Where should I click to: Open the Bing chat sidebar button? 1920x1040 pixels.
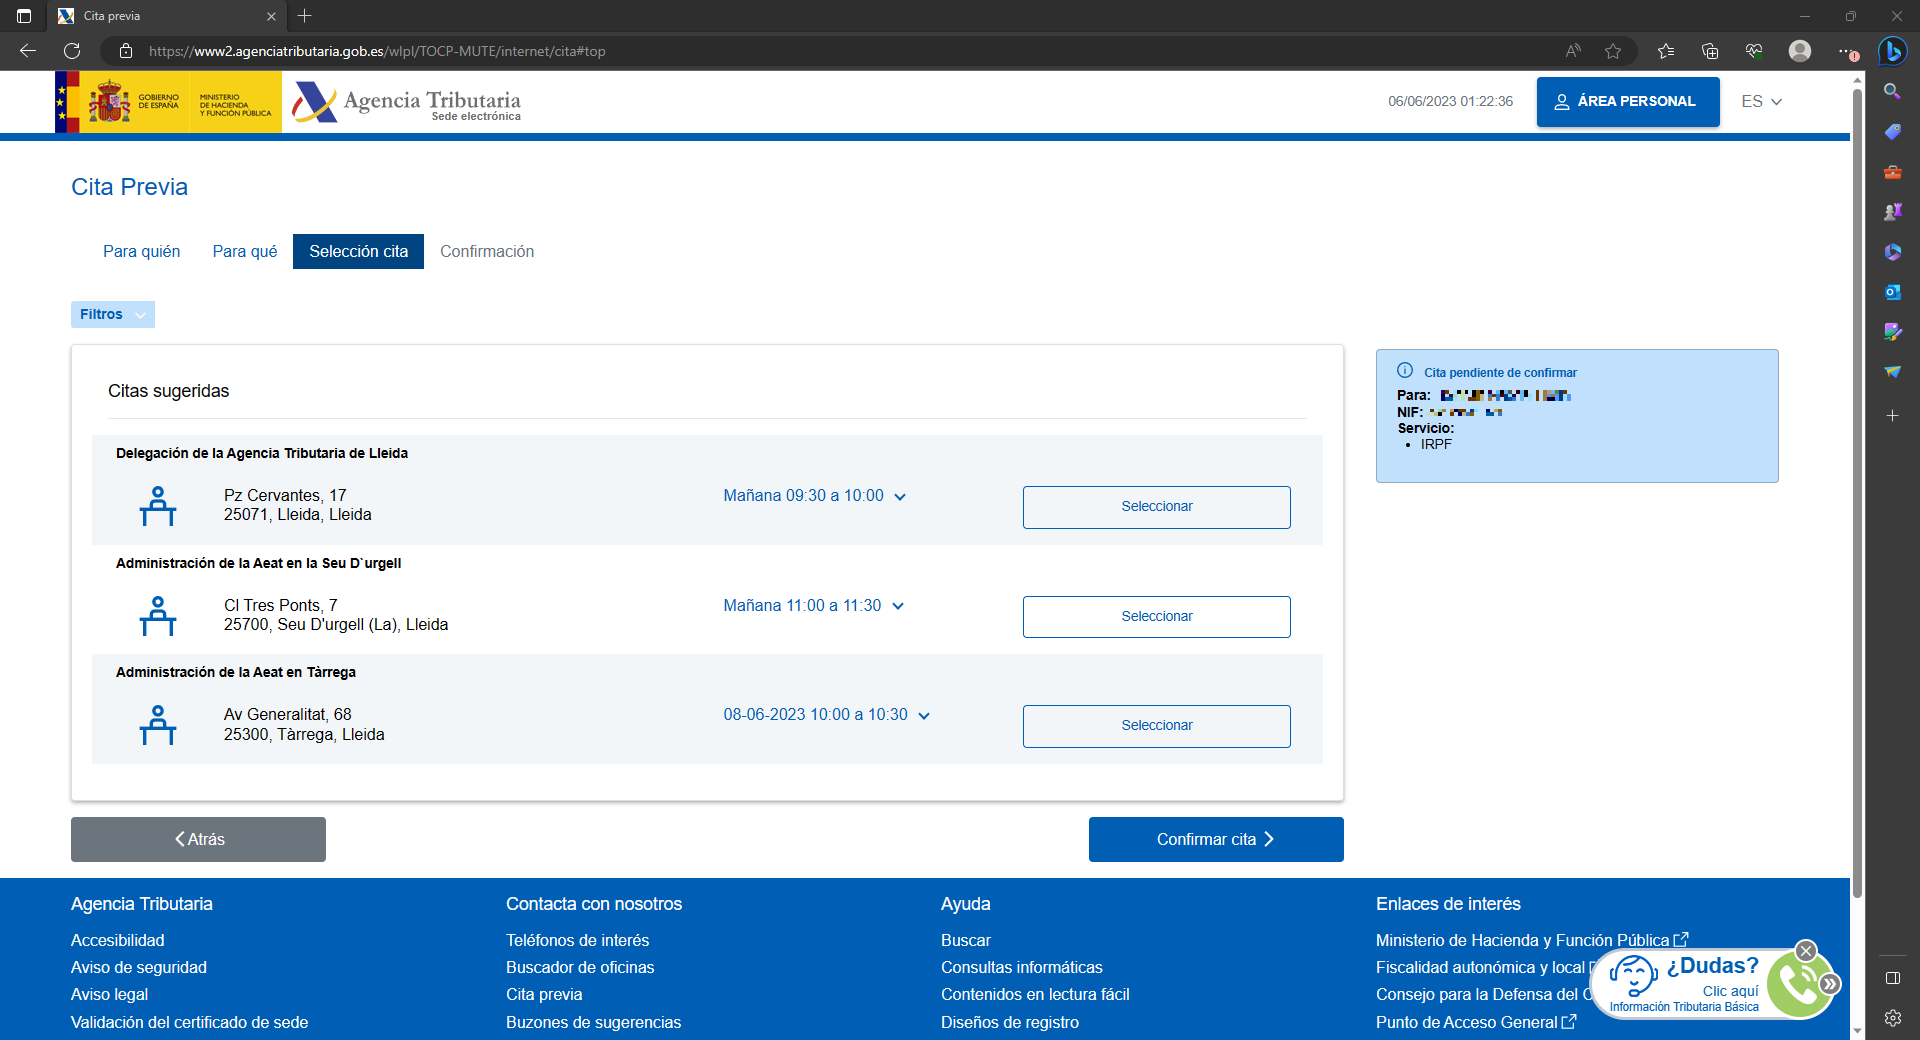tap(1892, 51)
